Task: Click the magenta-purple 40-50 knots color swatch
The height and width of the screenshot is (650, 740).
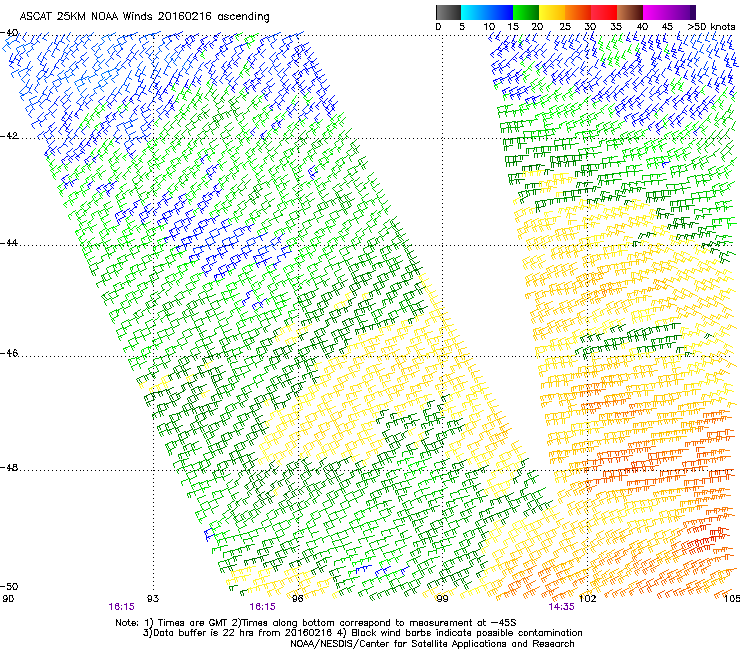Action: pyautogui.click(x=669, y=12)
